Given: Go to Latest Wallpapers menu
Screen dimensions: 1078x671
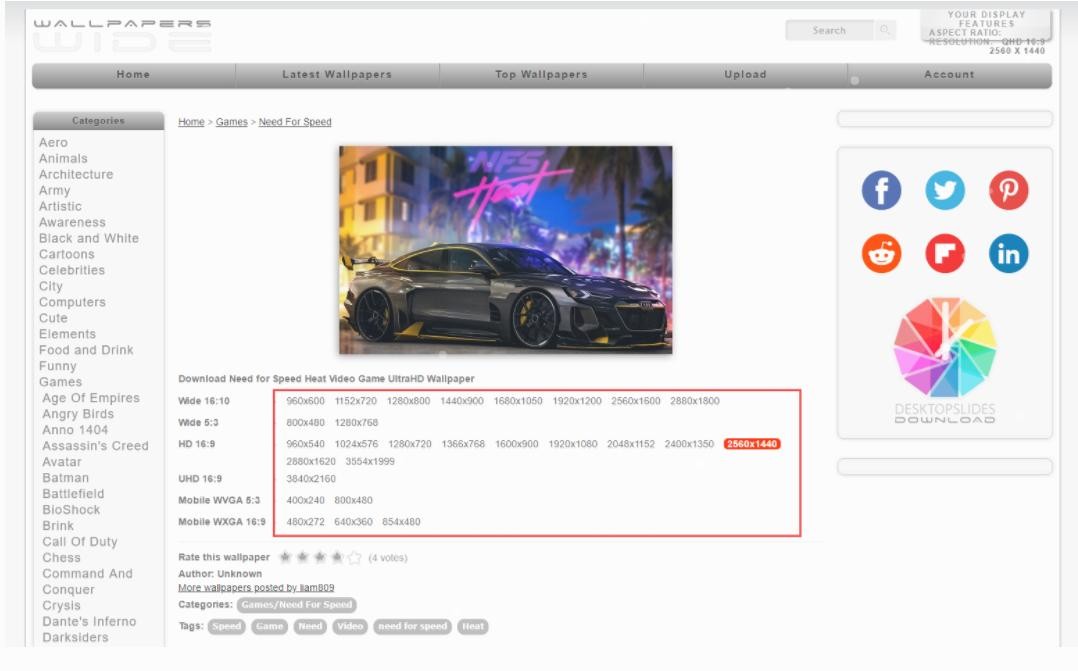Looking at the screenshot, I should (x=337, y=75).
